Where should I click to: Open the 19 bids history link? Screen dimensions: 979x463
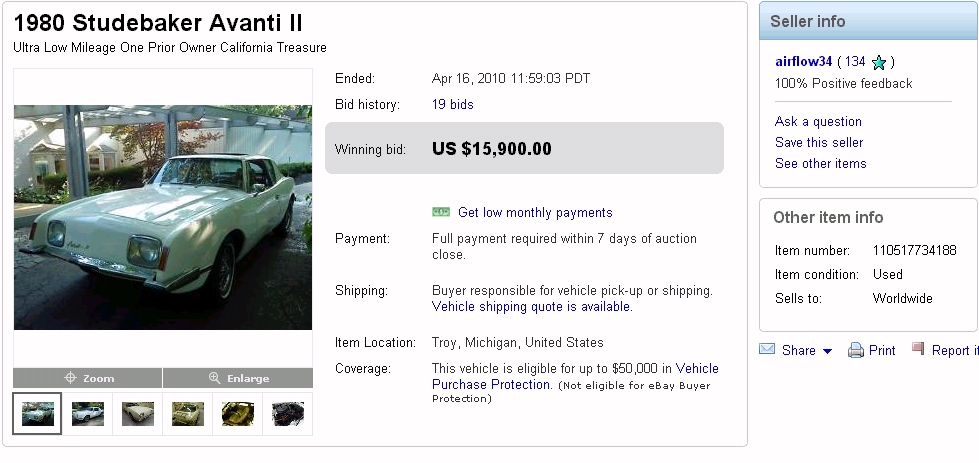tap(452, 104)
